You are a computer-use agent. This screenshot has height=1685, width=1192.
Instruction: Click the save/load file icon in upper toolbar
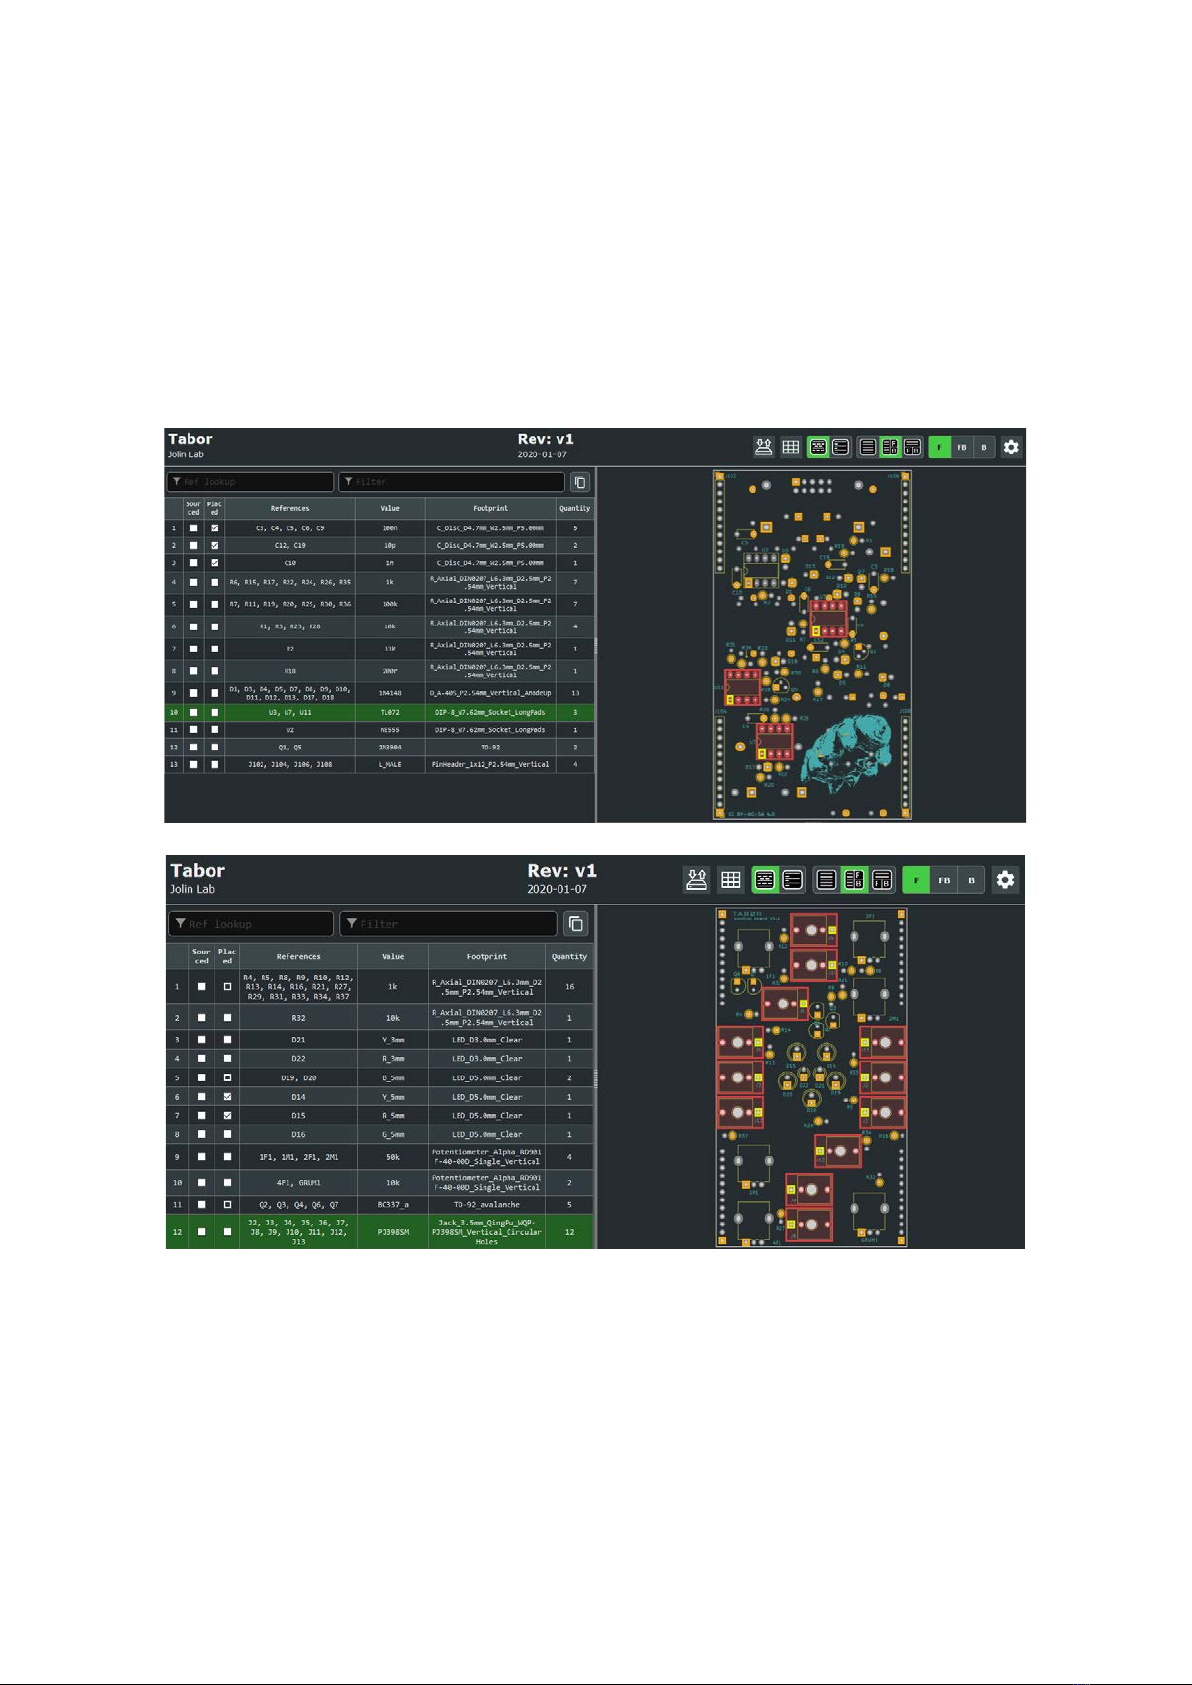[764, 447]
